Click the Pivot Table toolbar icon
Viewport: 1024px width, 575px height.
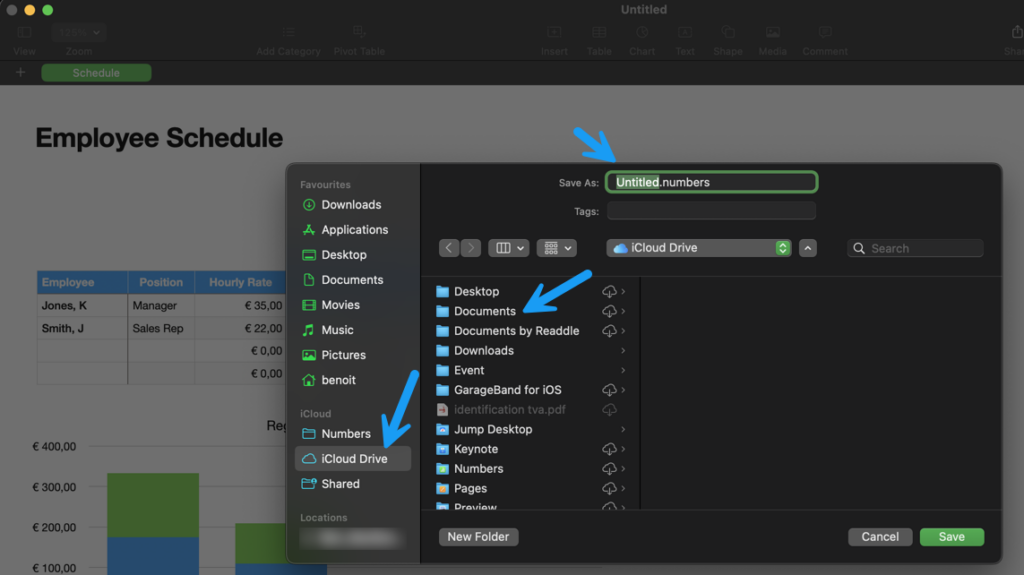(359, 39)
